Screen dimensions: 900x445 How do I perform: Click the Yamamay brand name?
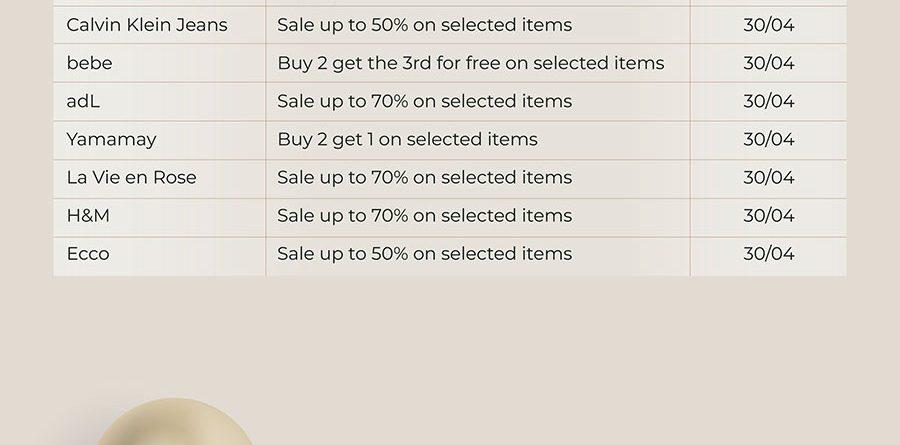[x=111, y=140]
